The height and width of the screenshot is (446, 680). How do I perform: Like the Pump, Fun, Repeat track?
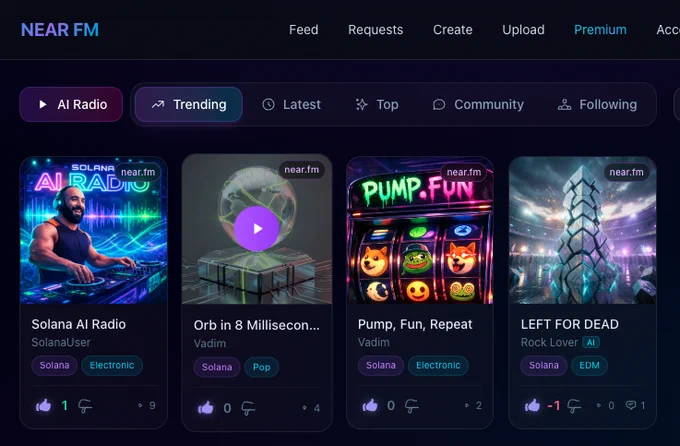[x=370, y=406]
